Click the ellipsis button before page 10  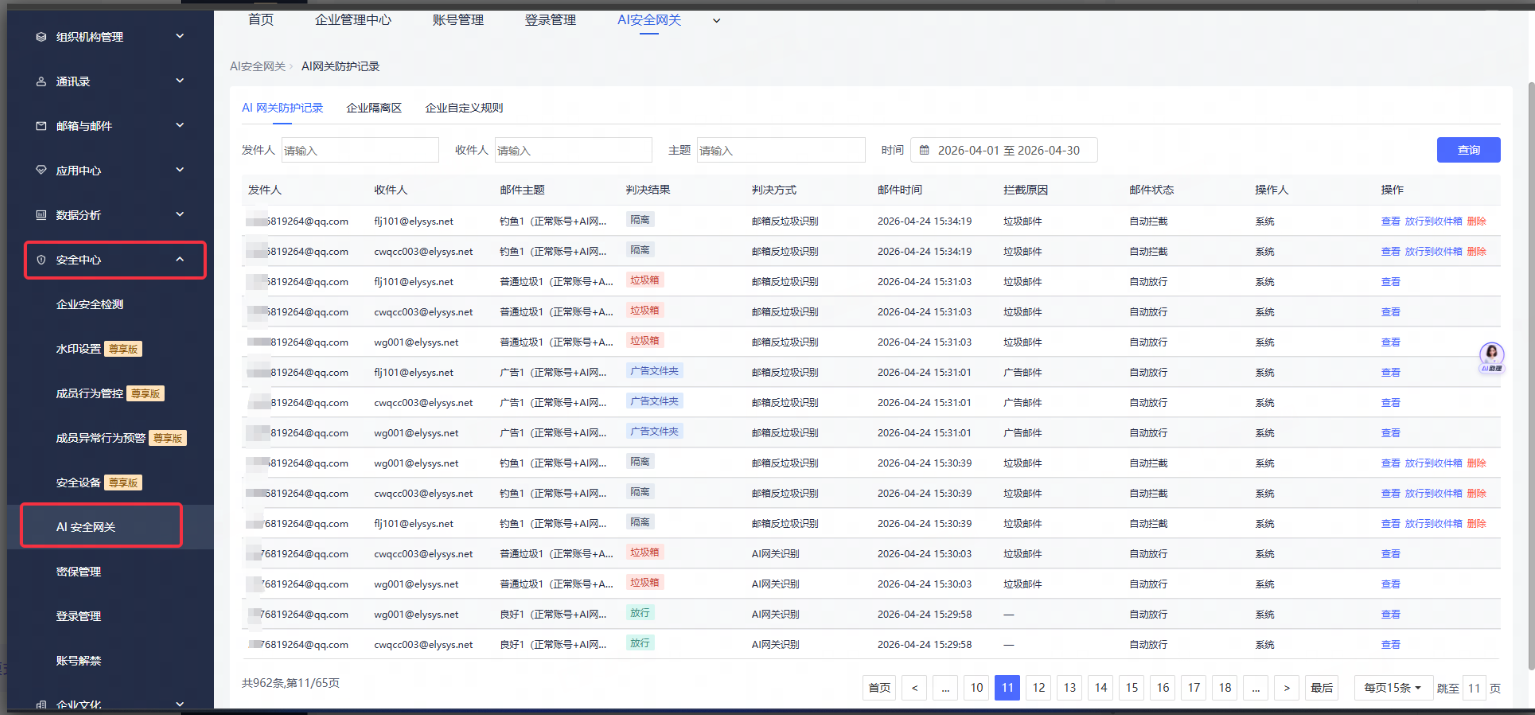click(945, 688)
